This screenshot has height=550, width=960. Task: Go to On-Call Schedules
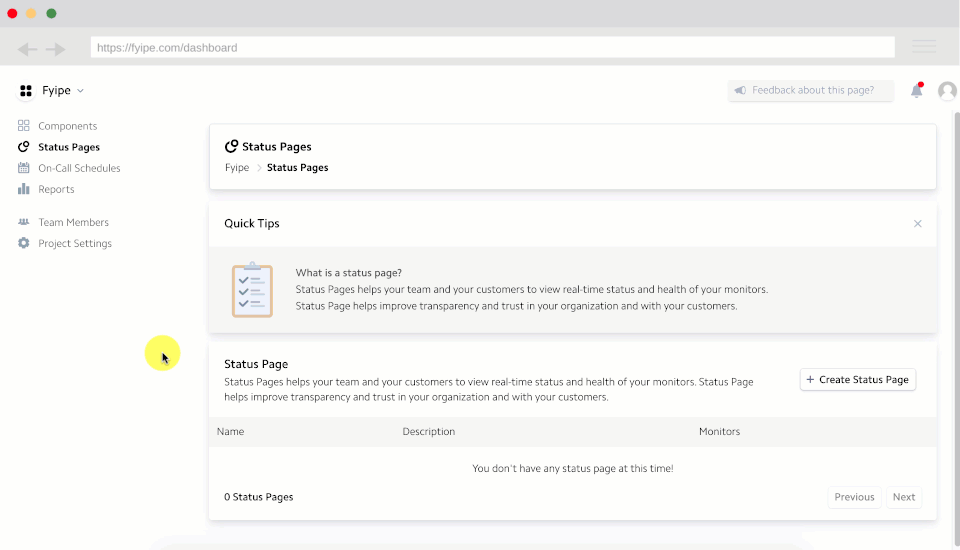(79, 168)
